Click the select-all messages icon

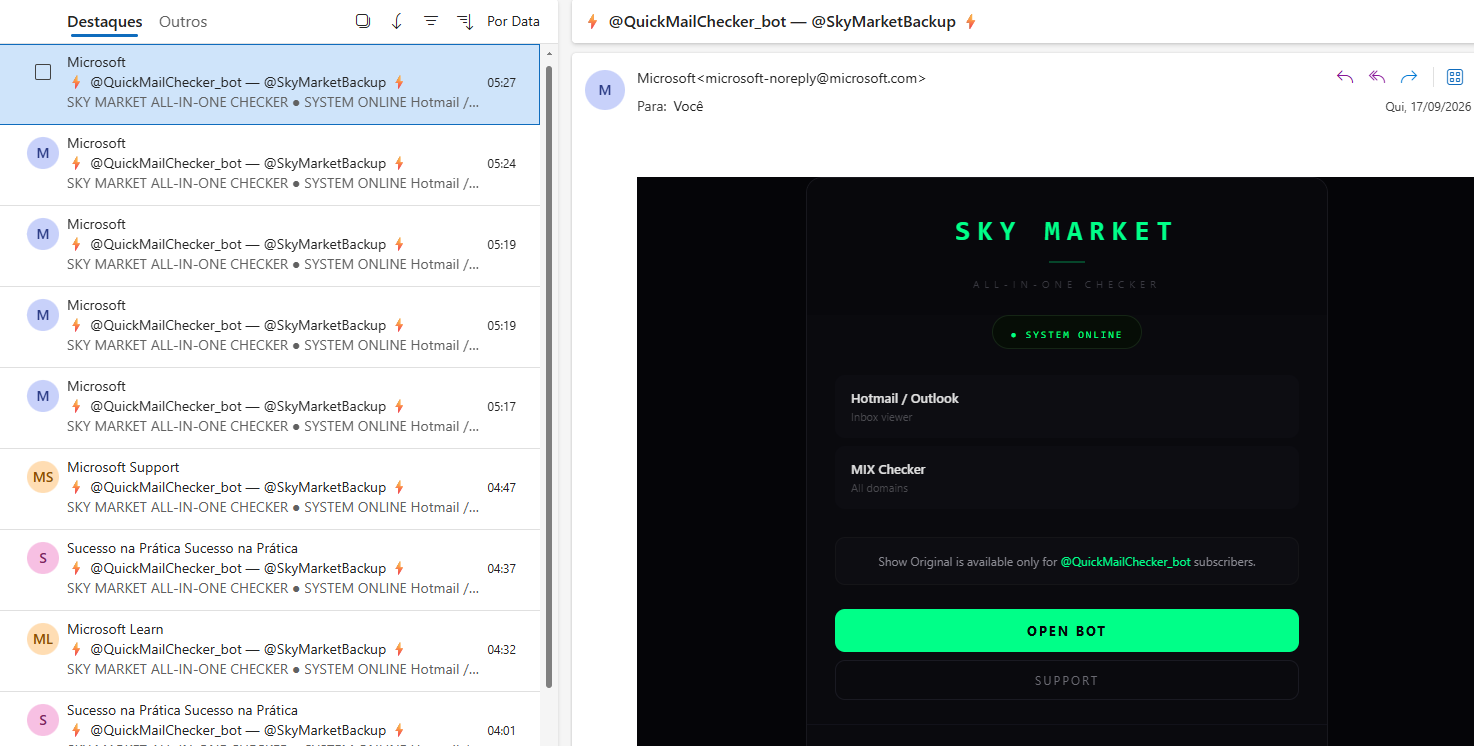363,21
